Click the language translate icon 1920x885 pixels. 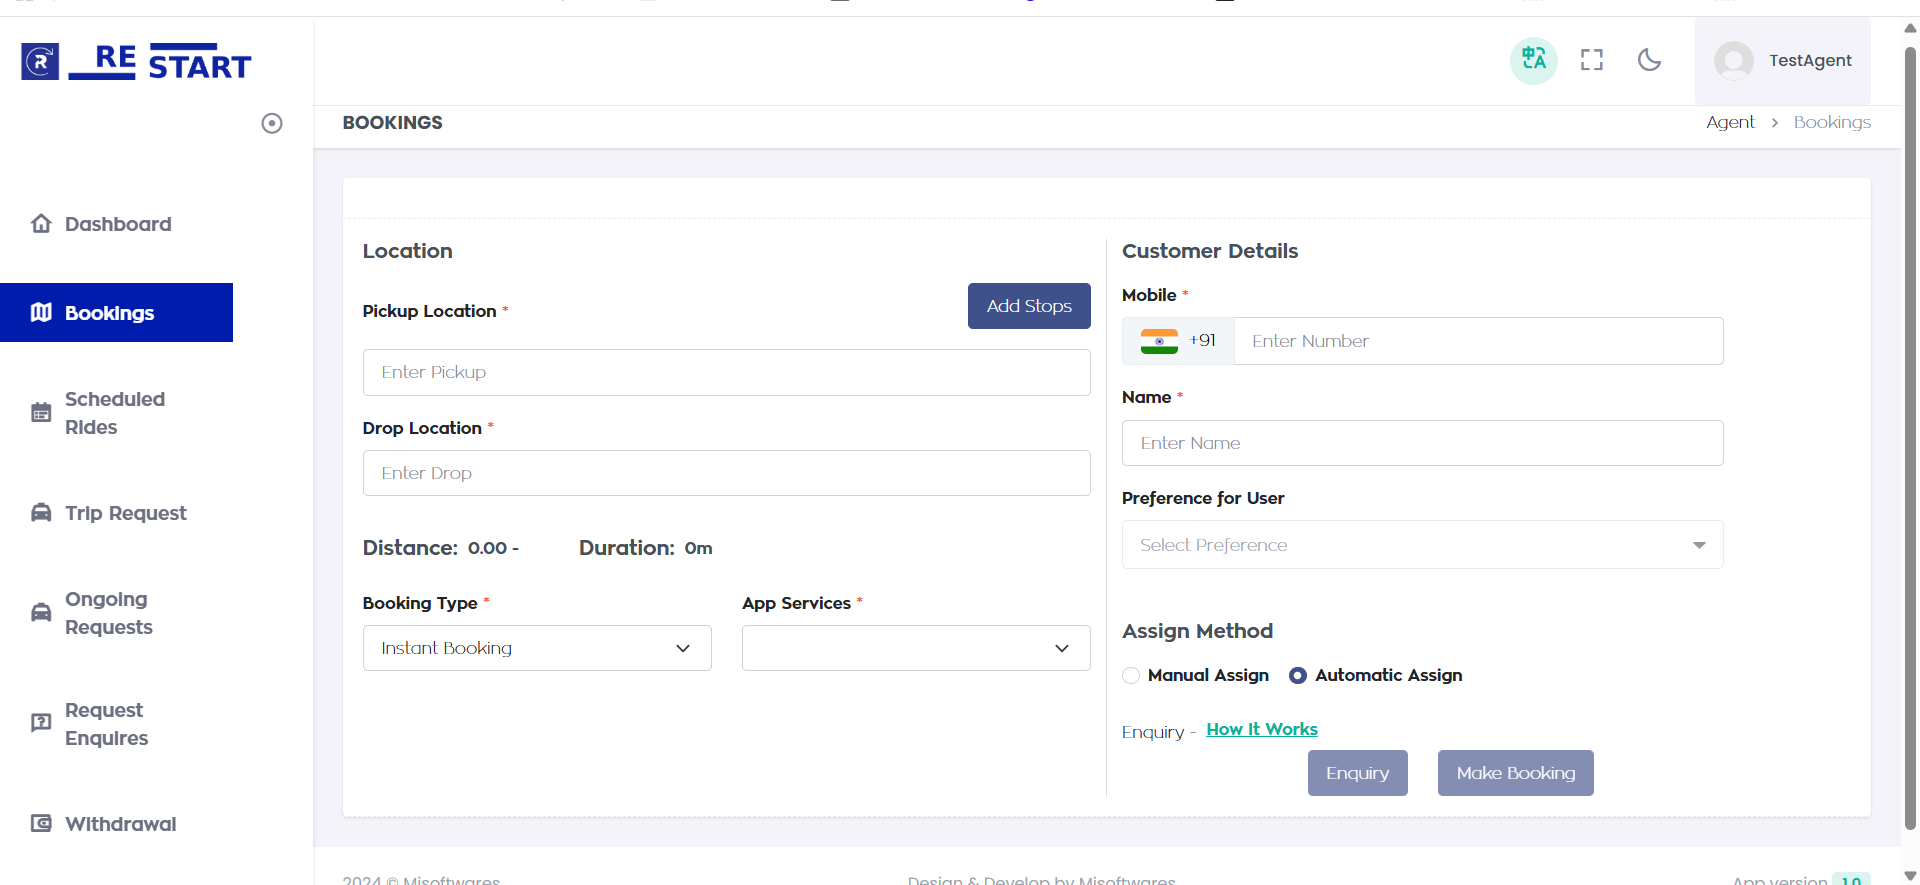(1533, 60)
